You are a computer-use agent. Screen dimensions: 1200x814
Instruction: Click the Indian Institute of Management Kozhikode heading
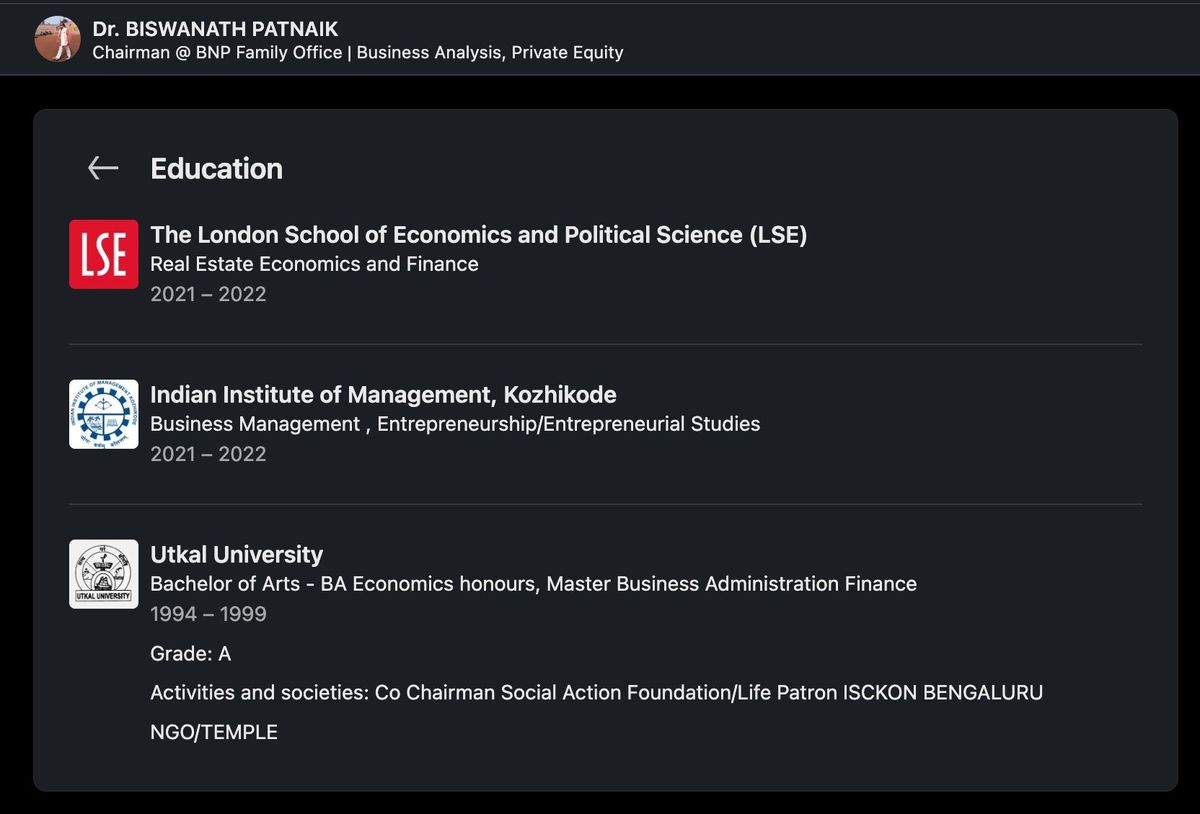(383, 394)
